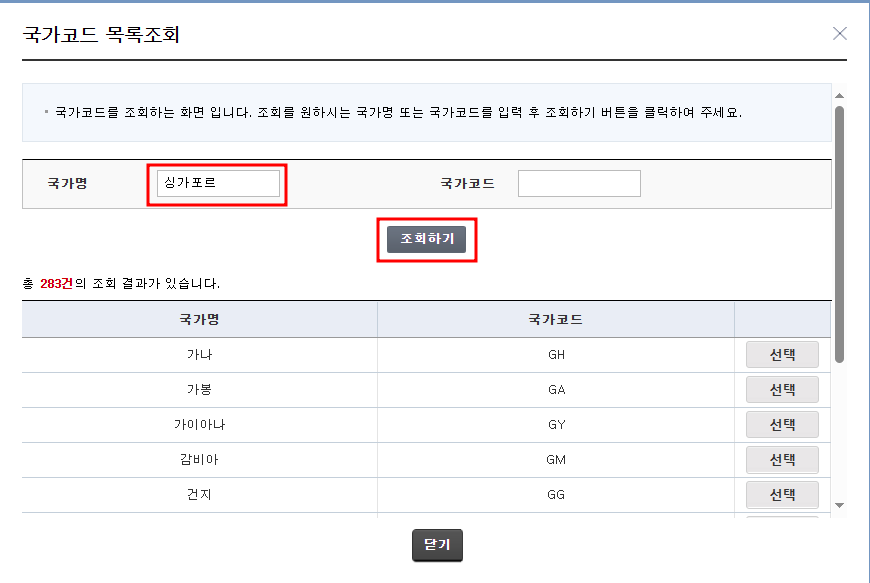Click the 국가명 table column header
This screenshot has height=583, width=870.
coord(197,319)
